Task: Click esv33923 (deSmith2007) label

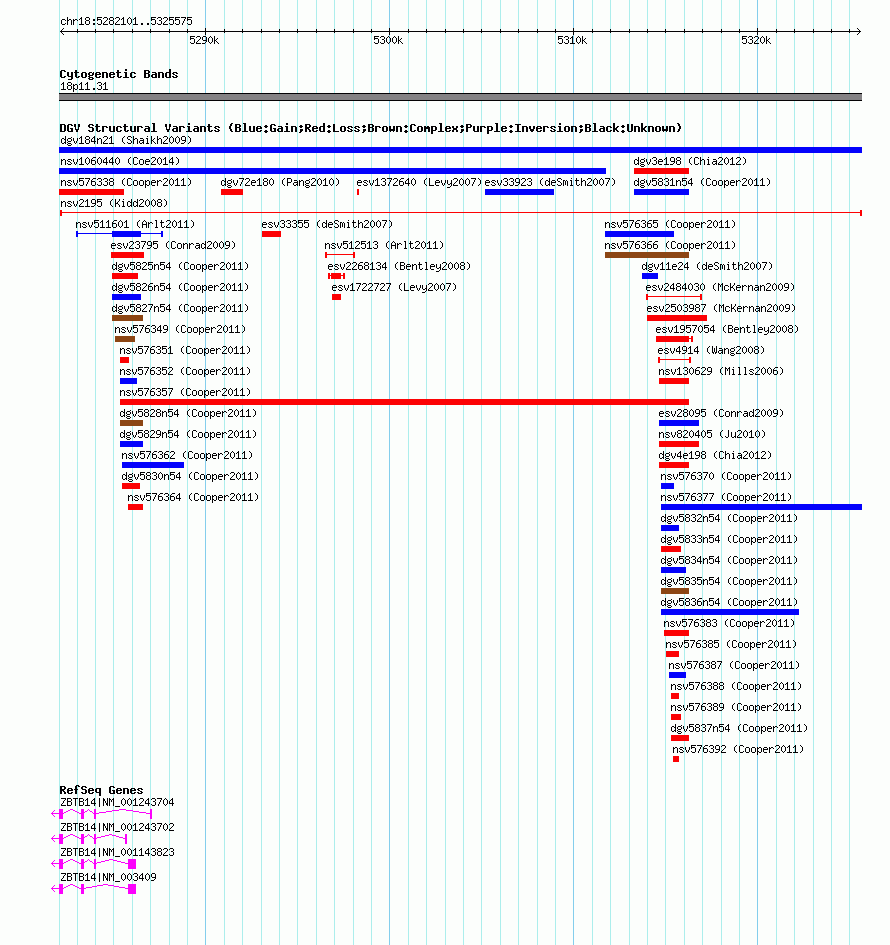Action: (x=550, y=183)
